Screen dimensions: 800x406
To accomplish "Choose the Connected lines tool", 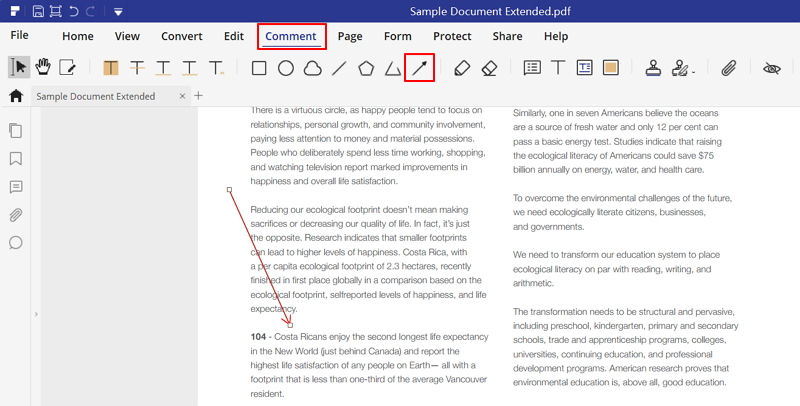I will (392, 68).
